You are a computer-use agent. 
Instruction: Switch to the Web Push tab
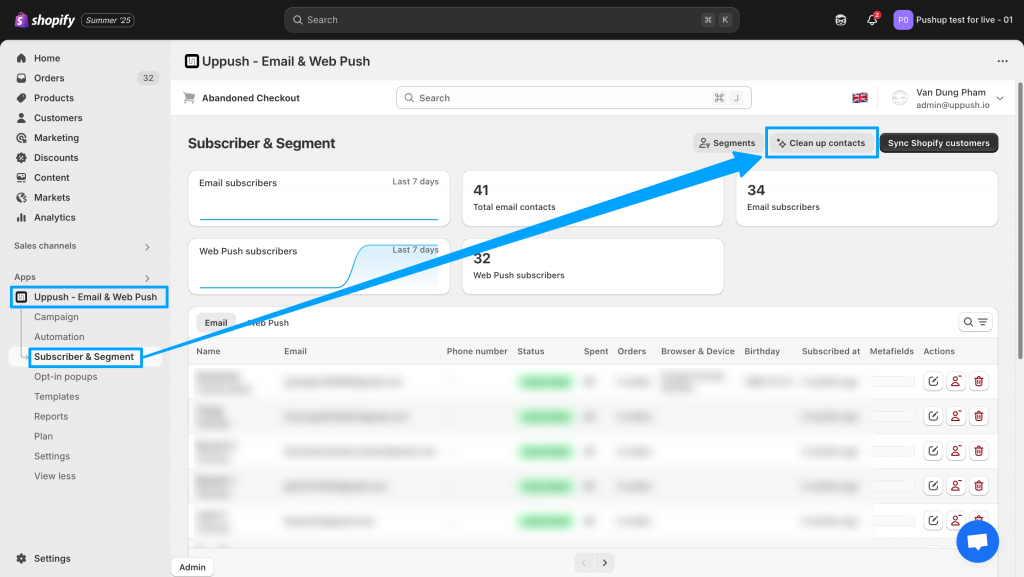point(269,323)
